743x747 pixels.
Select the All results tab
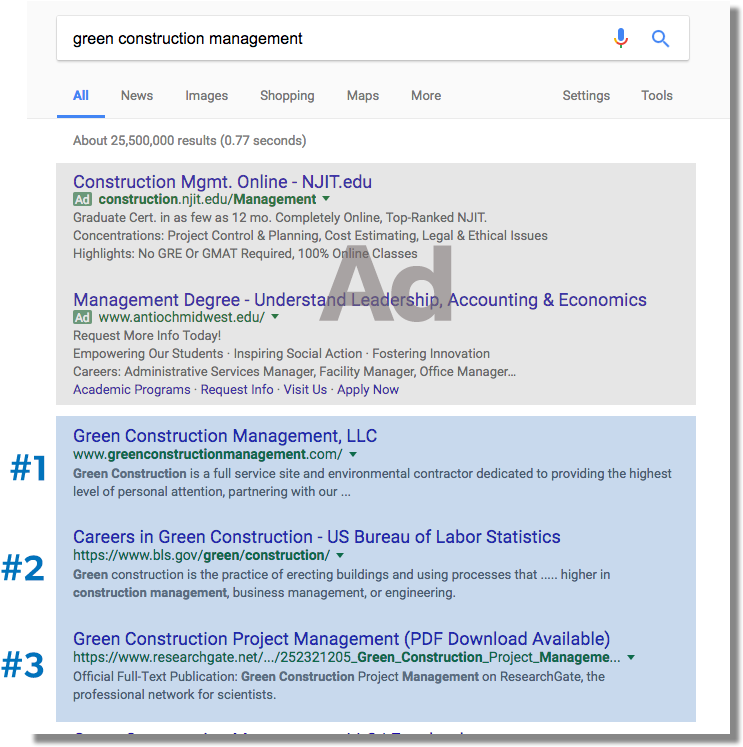point(80,96)
